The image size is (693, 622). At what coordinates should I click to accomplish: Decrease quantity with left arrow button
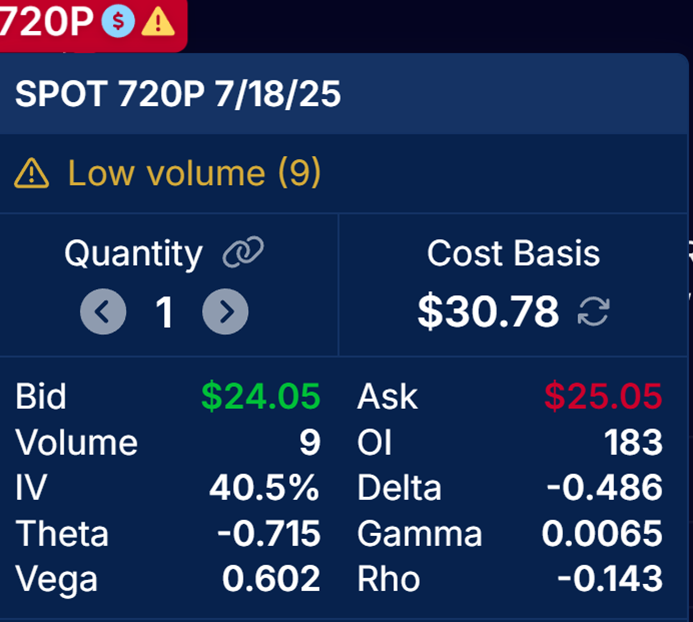[103, 312]
